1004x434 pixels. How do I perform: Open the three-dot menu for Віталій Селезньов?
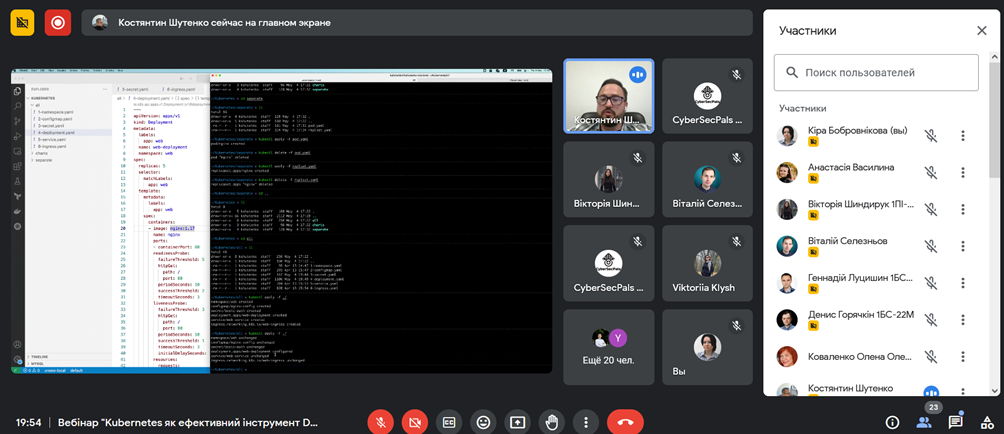pyautogui.click(x=963, y=246)
